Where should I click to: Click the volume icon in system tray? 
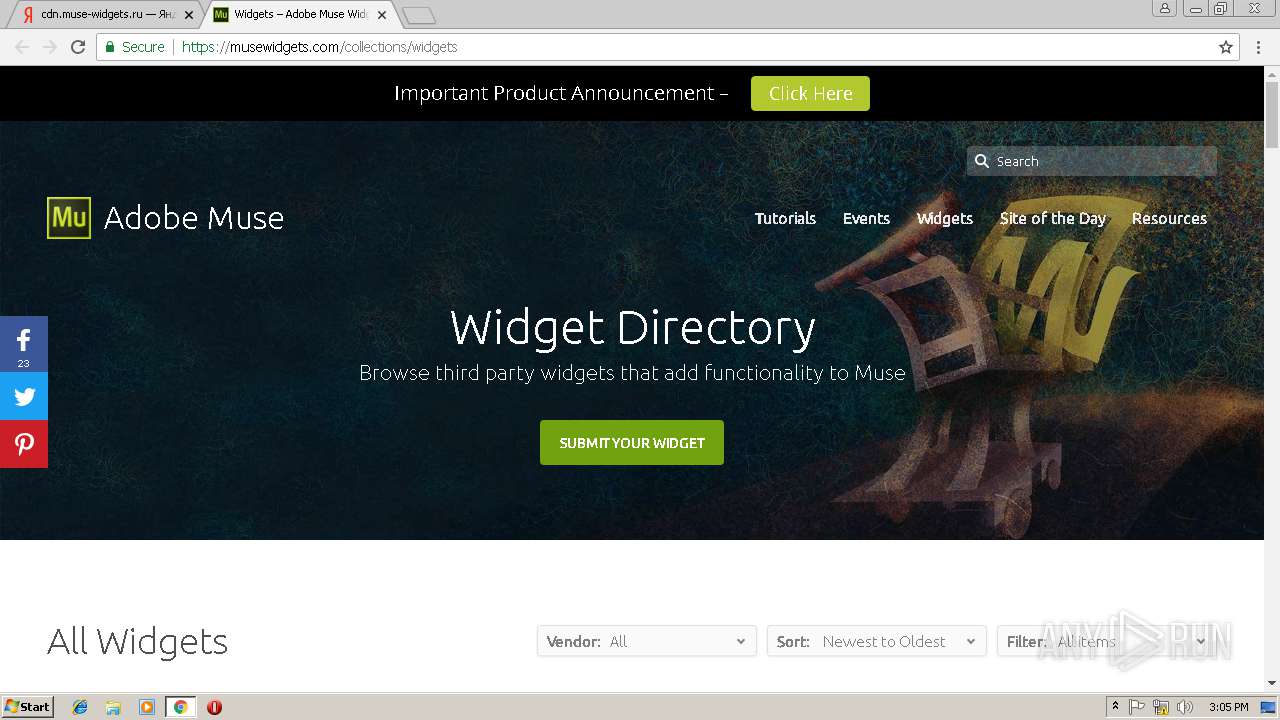(1185, 707)
